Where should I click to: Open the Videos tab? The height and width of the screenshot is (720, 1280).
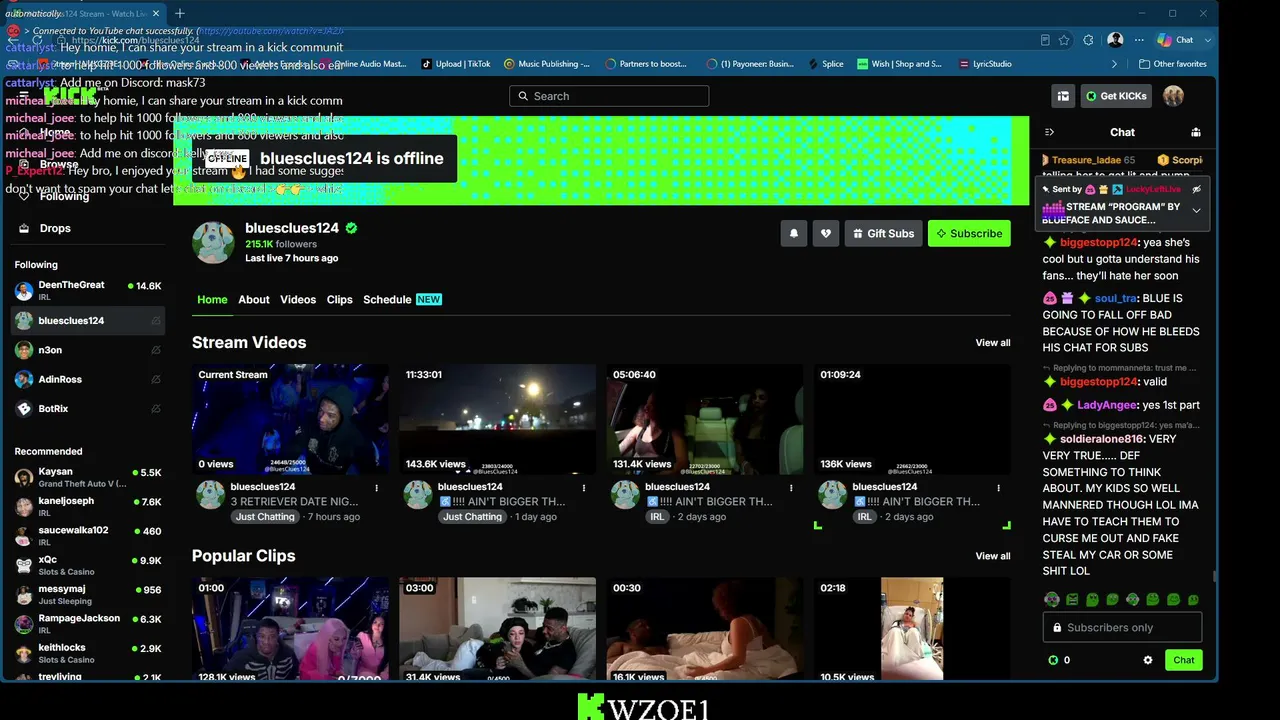pos(298,300)
